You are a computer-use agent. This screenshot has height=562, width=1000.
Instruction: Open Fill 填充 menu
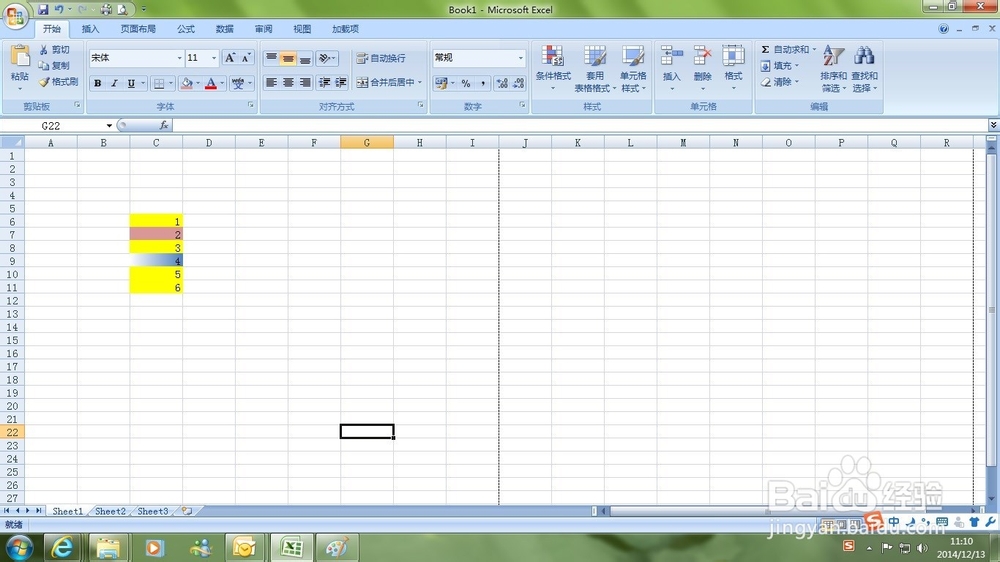[779, 66]
